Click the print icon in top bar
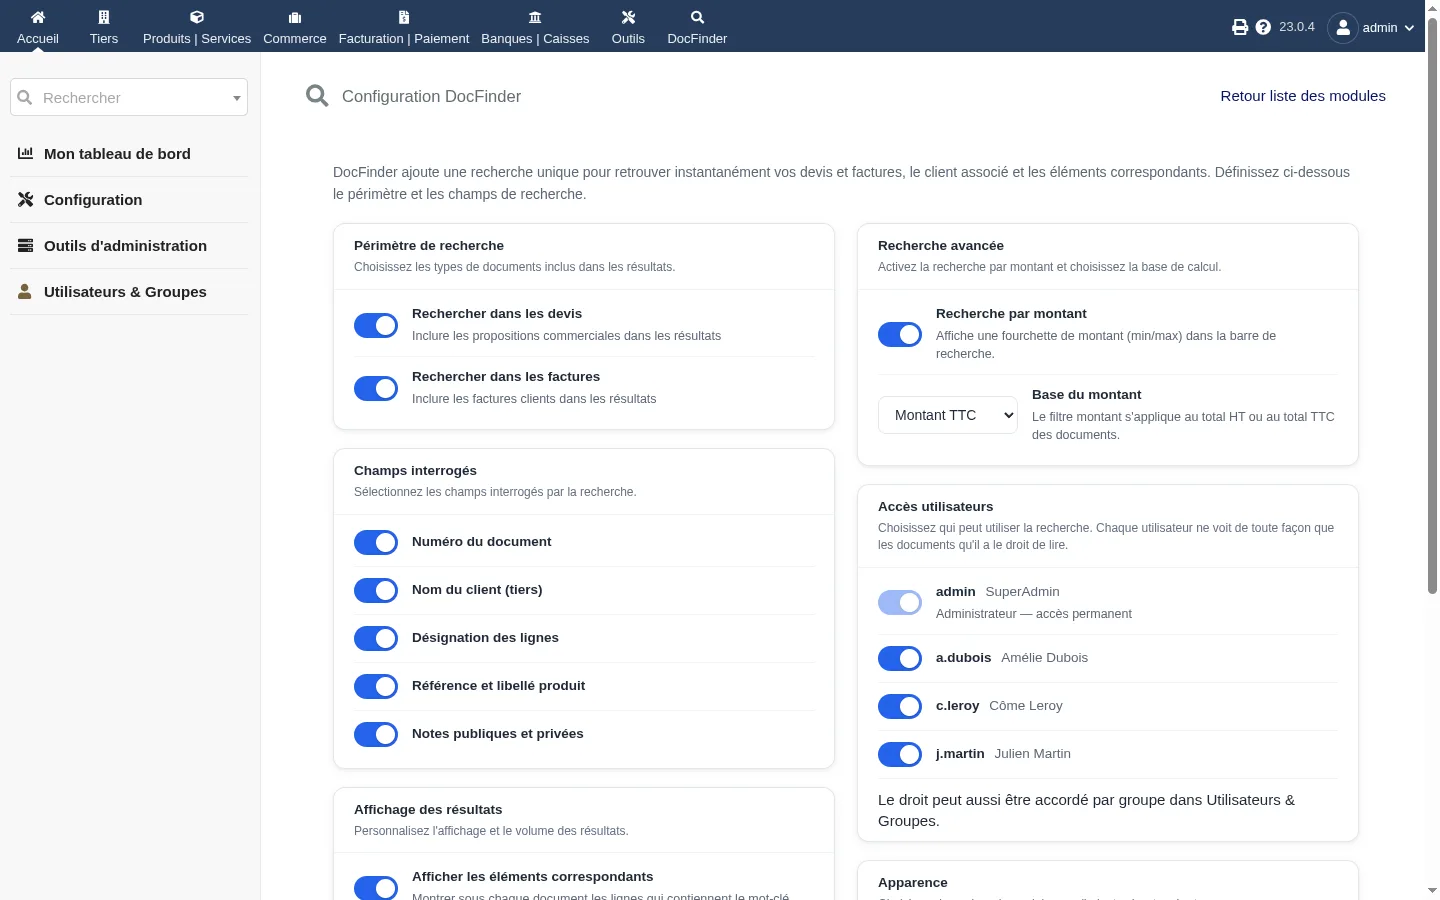1440x900 pixels. coord(1240,27)
